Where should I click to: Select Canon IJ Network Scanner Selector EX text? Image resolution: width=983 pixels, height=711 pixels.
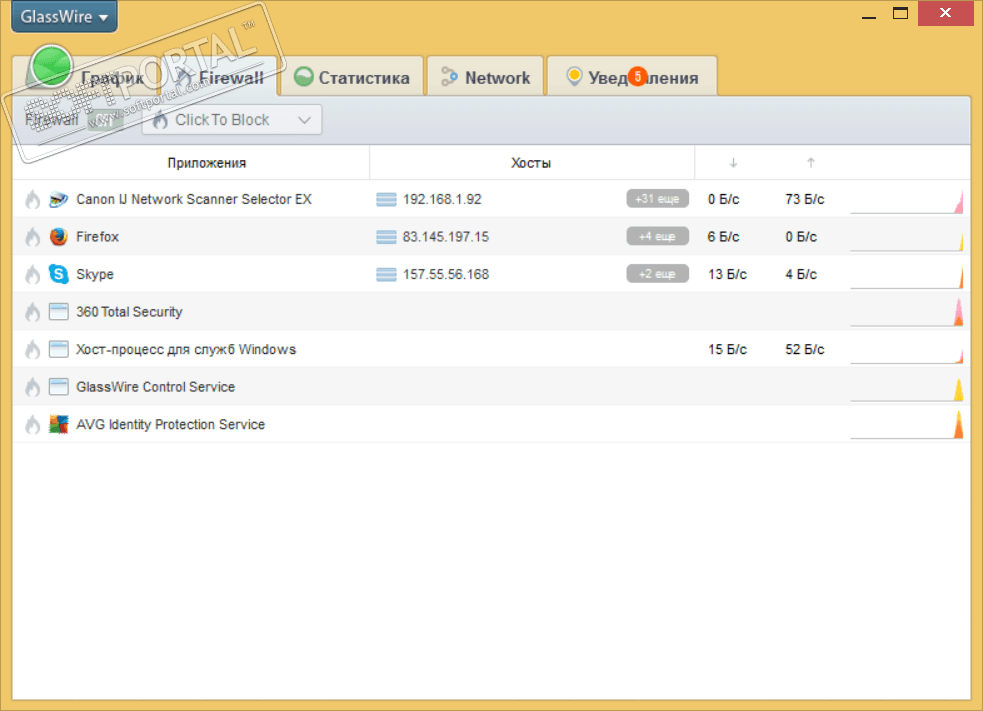point(194,199)
